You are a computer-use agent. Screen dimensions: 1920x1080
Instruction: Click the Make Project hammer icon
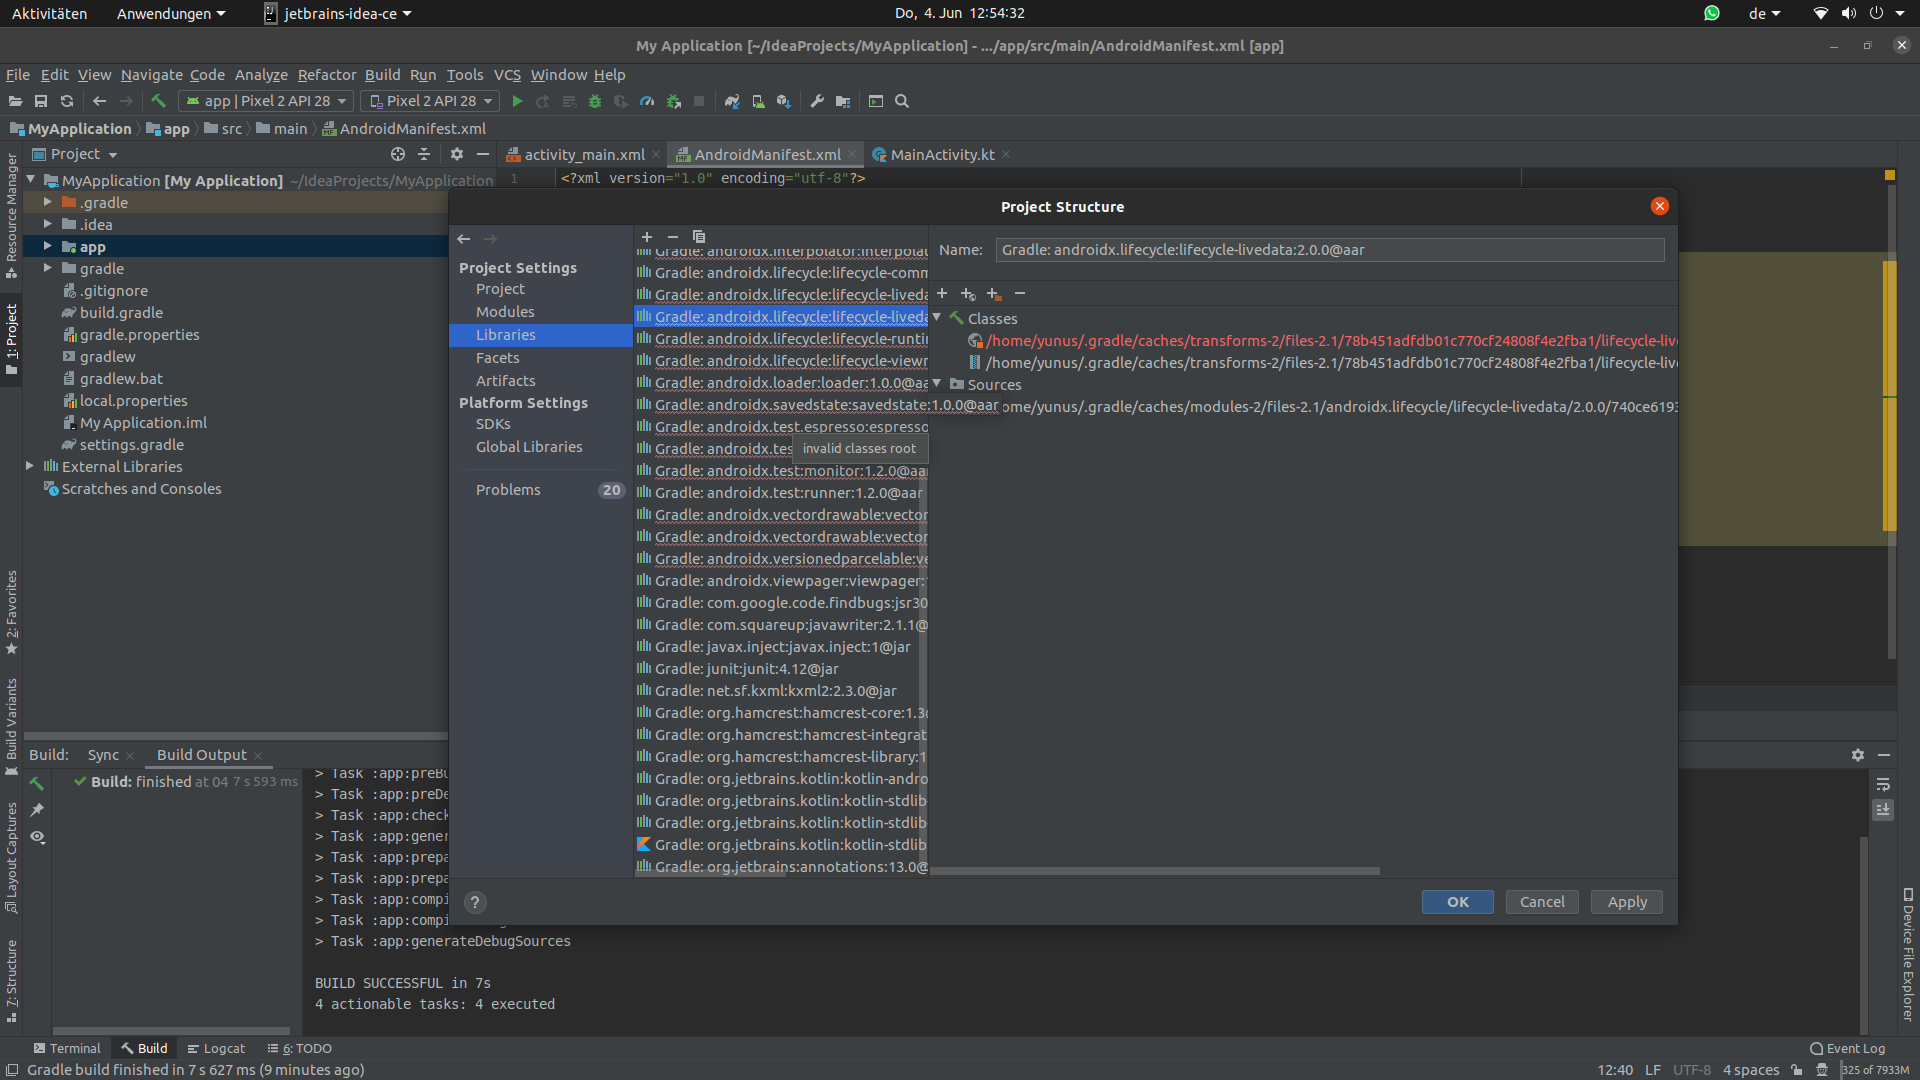(158, 101)
